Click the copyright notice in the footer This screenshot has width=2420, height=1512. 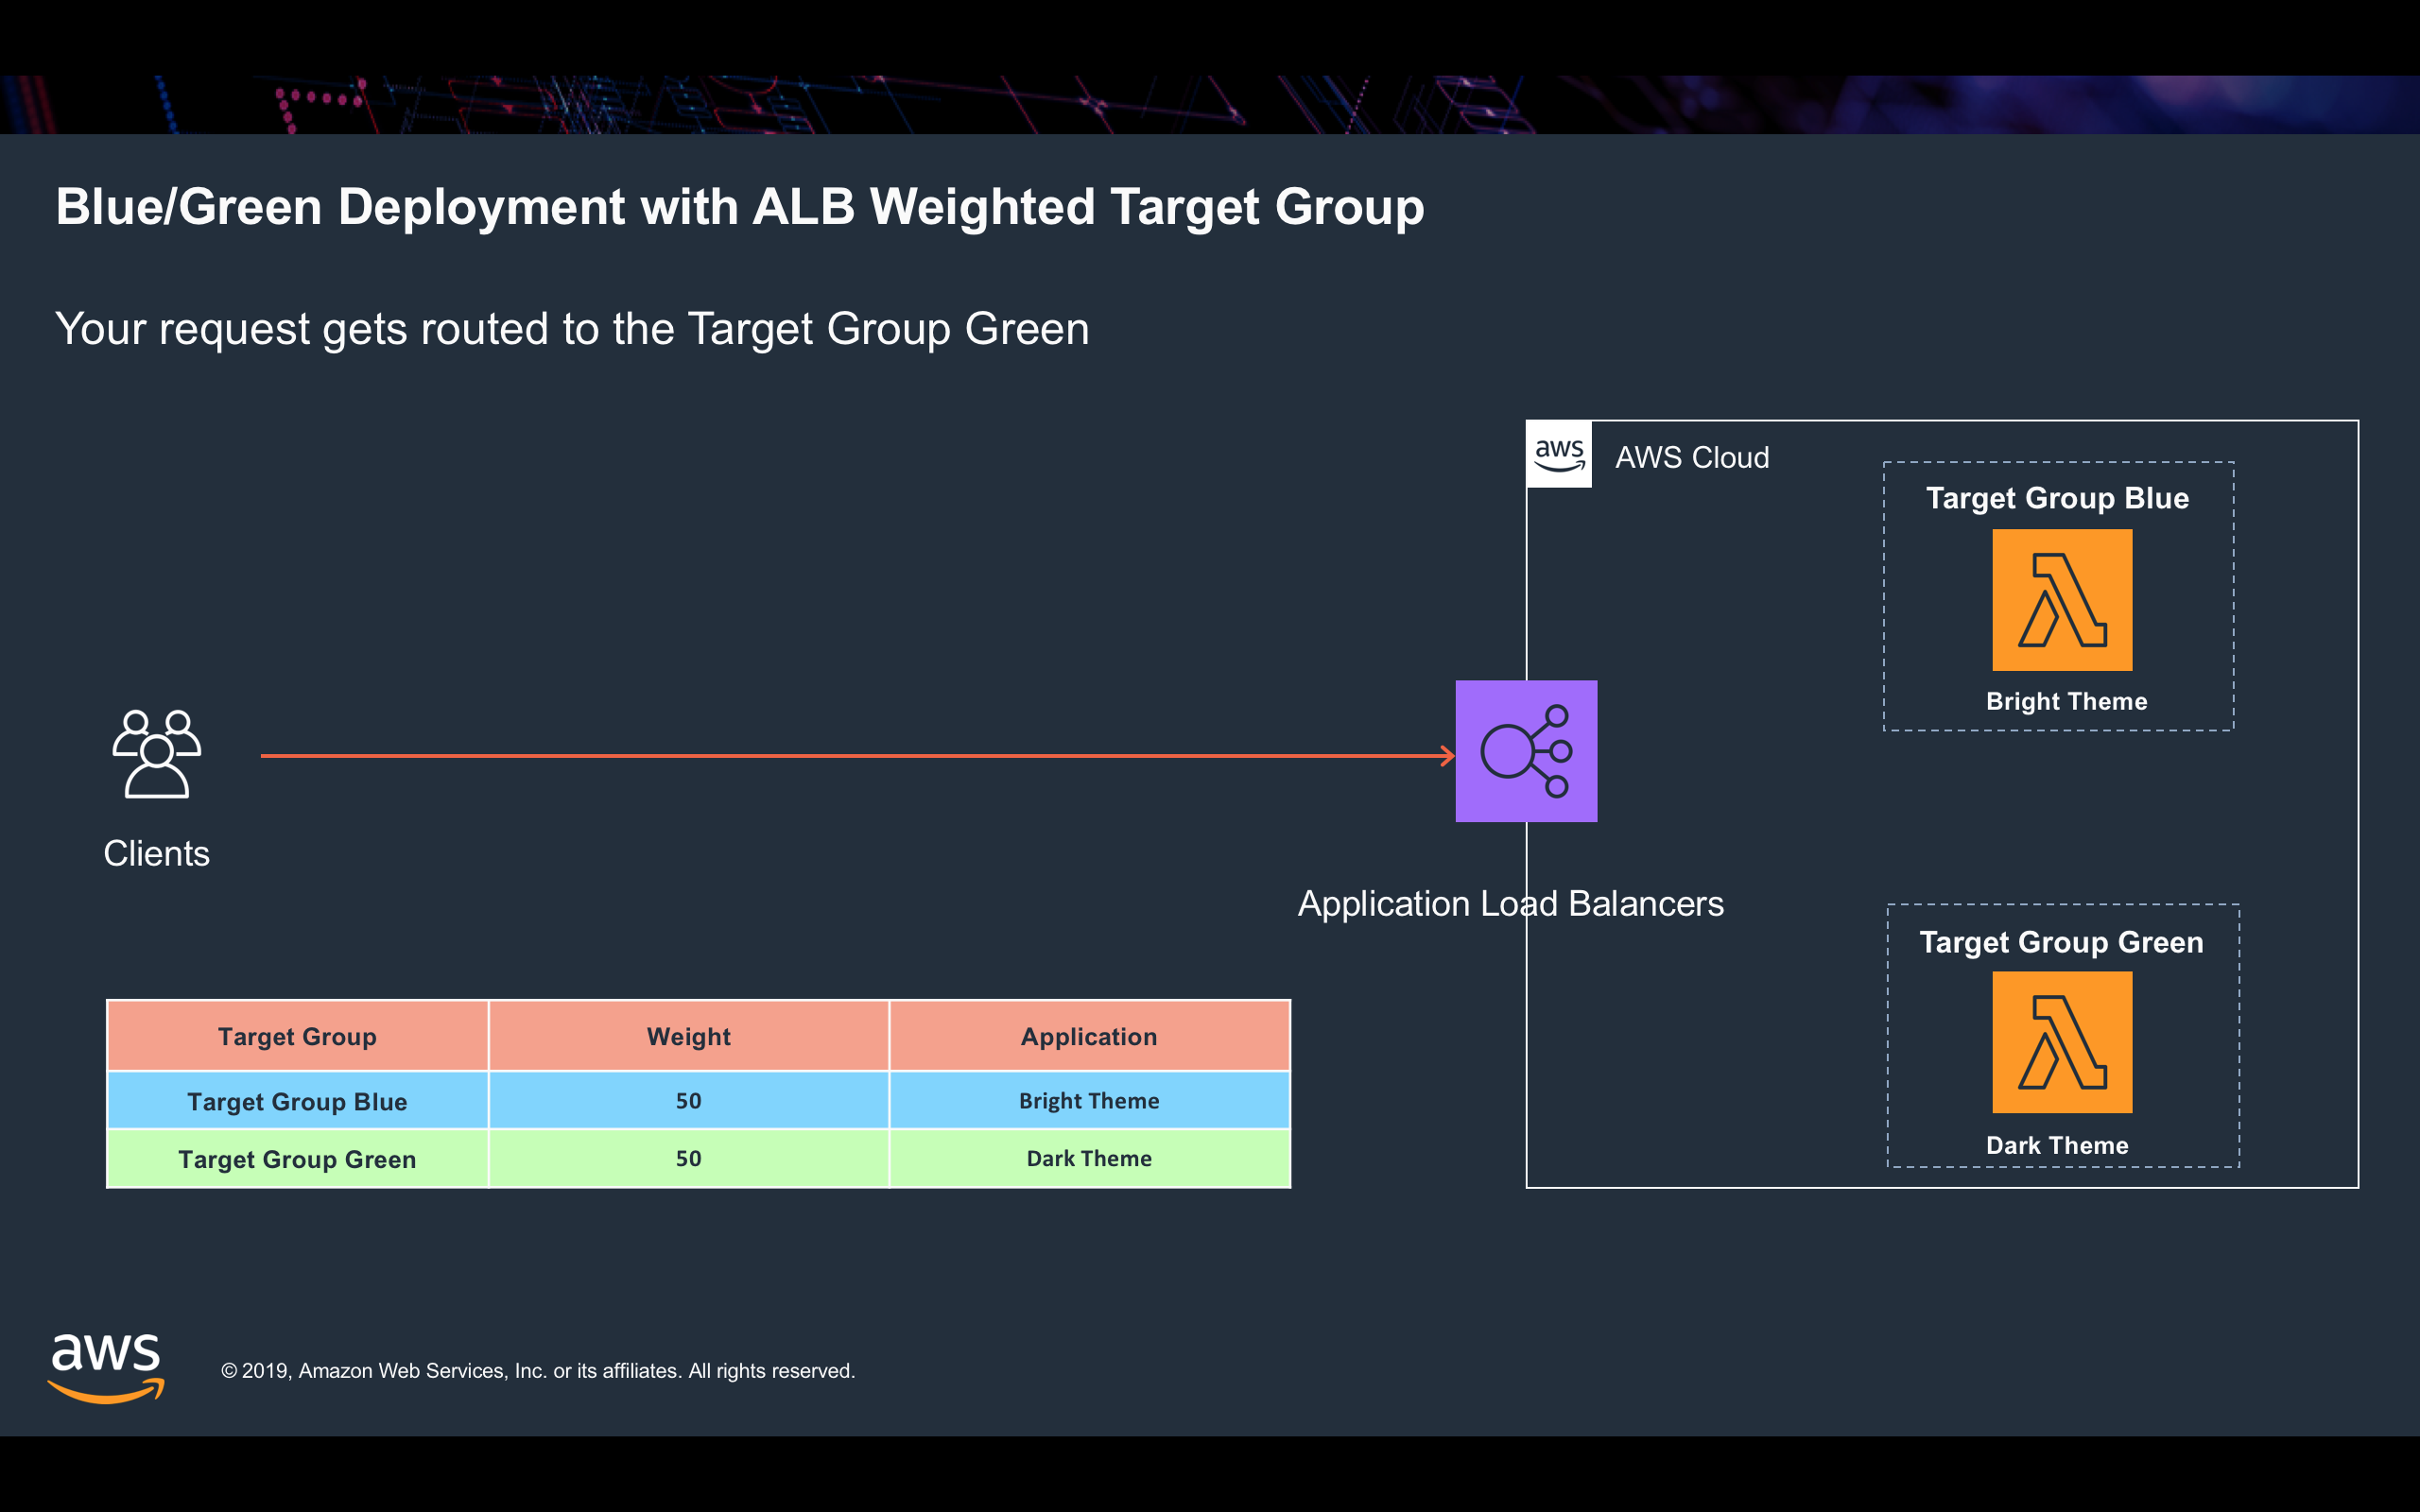tap(538, 1371)
